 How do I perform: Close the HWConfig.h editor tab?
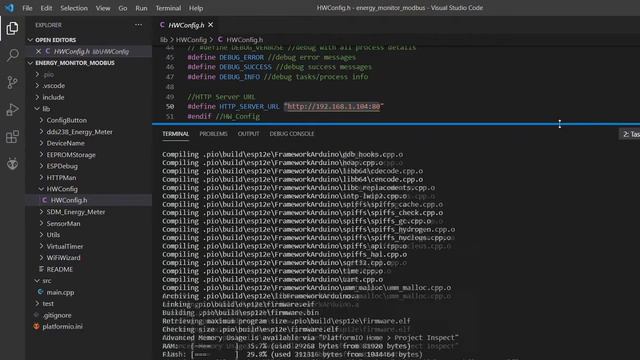pos(211,25)
